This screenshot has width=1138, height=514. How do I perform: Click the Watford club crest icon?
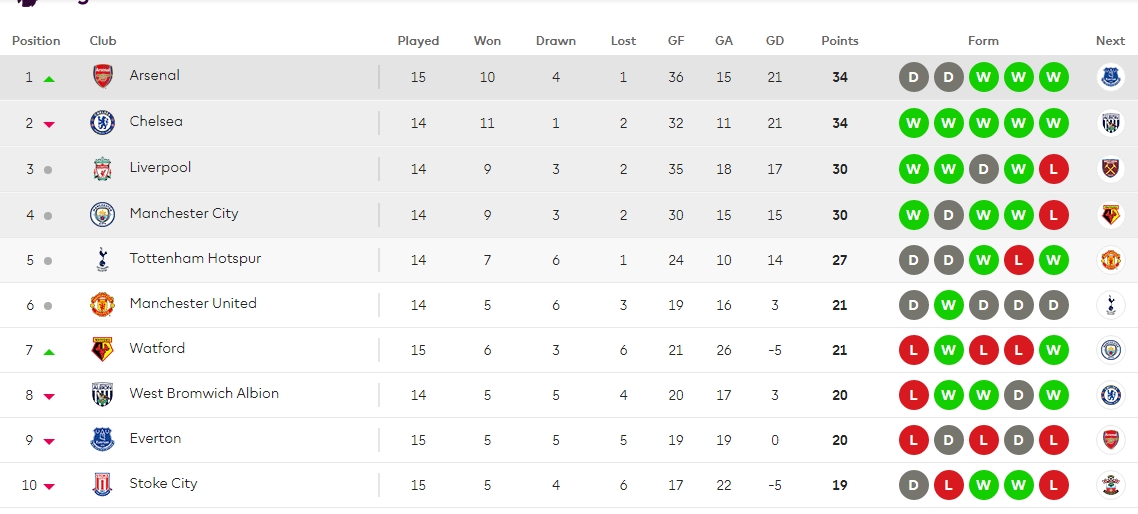pyautogui.click(x=102, y=350)
